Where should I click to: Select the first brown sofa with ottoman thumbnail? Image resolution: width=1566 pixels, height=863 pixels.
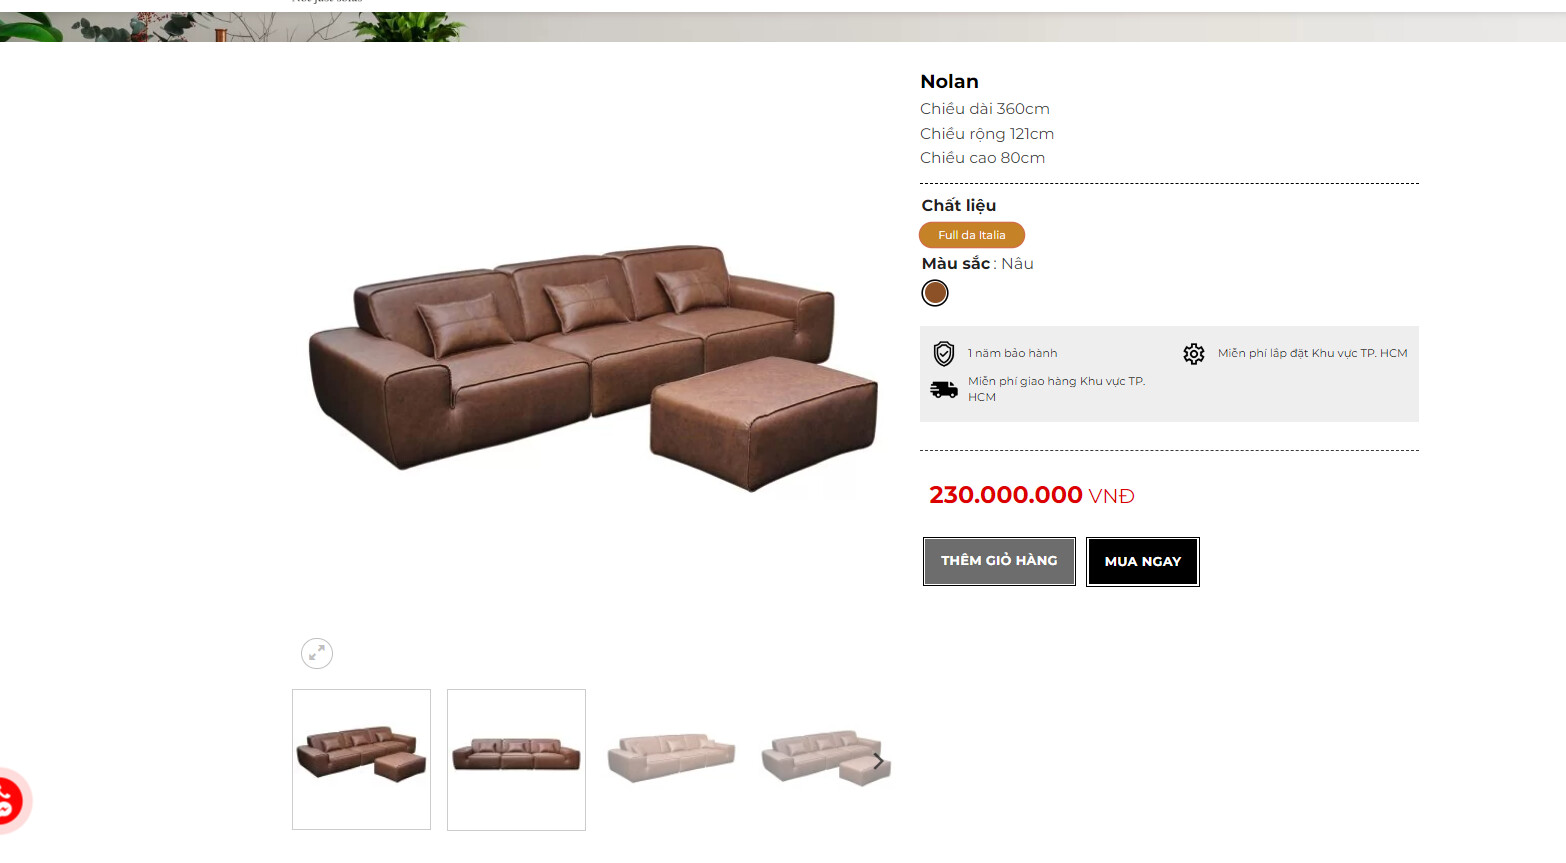coord(361,759)
